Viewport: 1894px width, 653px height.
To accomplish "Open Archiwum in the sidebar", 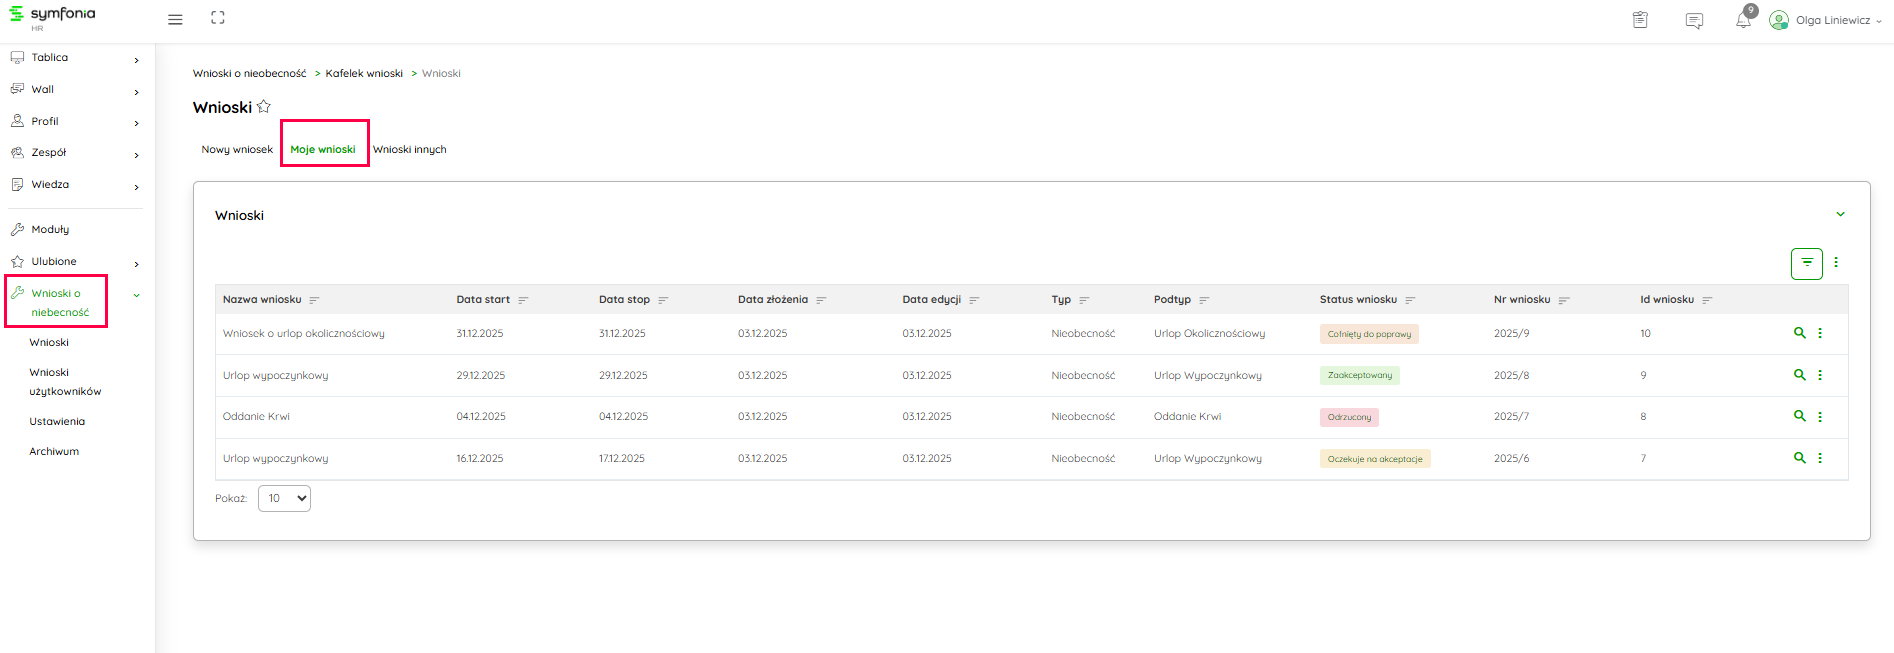I will click(54, 452).
